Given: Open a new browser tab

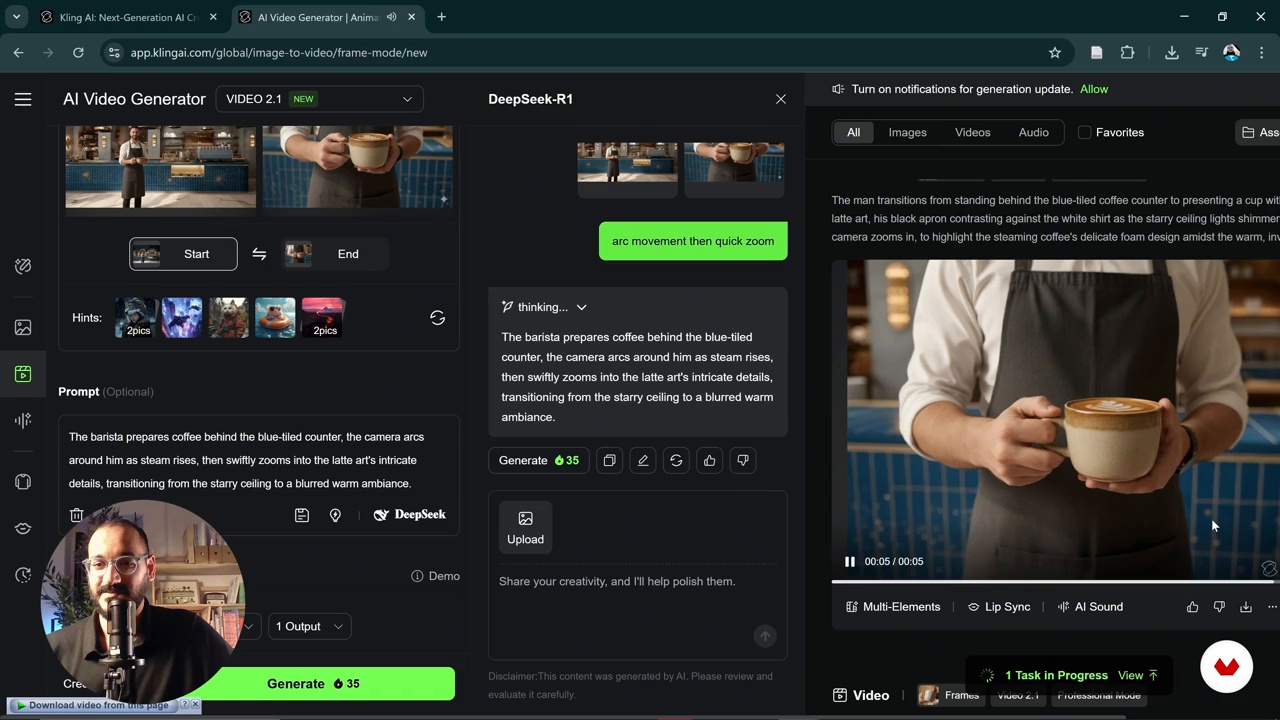Looking at the screenshot, I should [441, 17].
